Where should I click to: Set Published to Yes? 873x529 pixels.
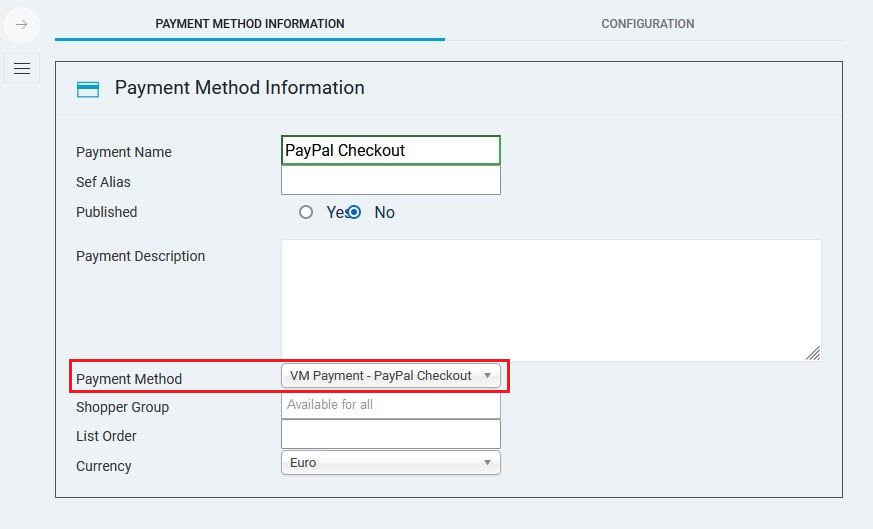306,212
